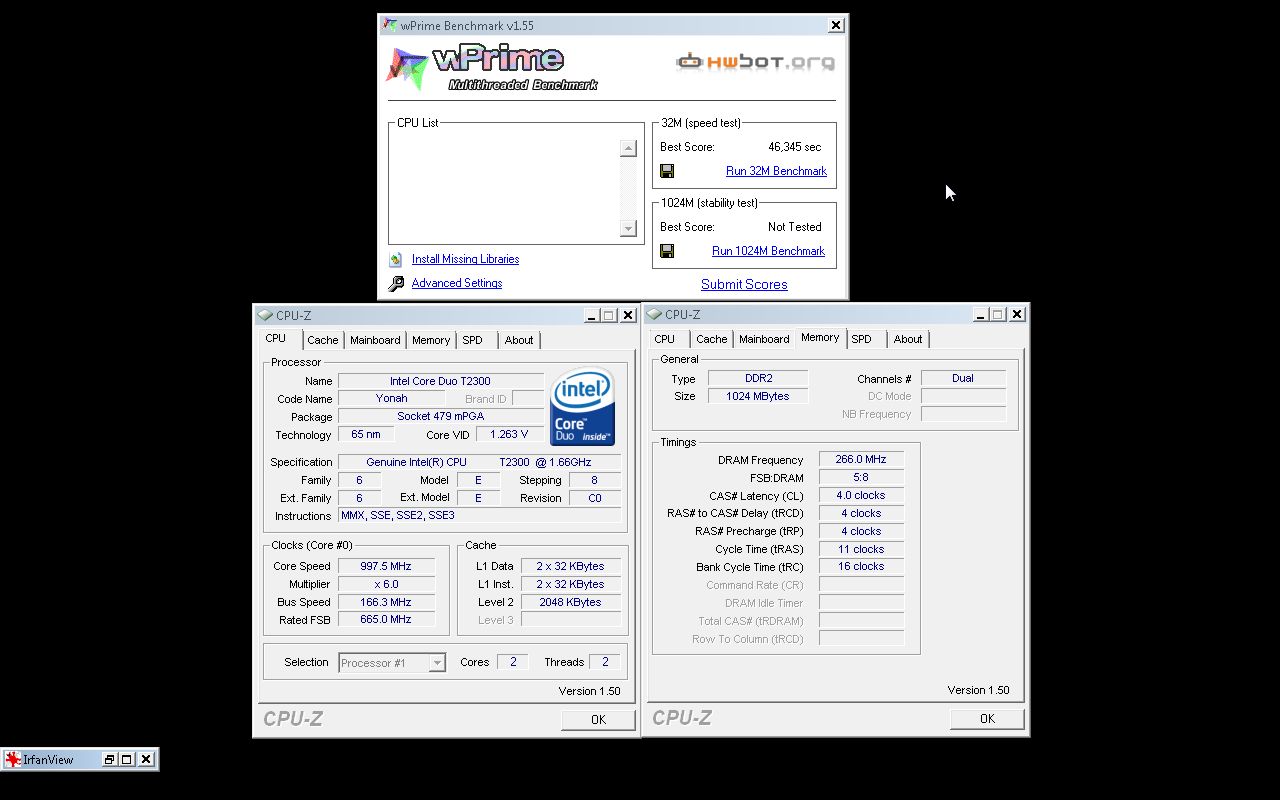Click the Package Socket 479 mPGA value
Image resolution: width=1280 pixels, height=800 pixels.
(440, 416)
